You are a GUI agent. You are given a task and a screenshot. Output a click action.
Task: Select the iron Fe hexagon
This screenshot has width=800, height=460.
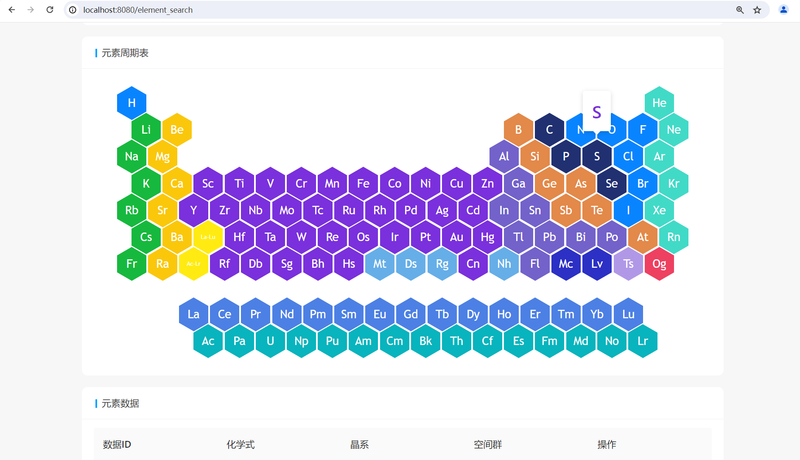click(363, 184)
